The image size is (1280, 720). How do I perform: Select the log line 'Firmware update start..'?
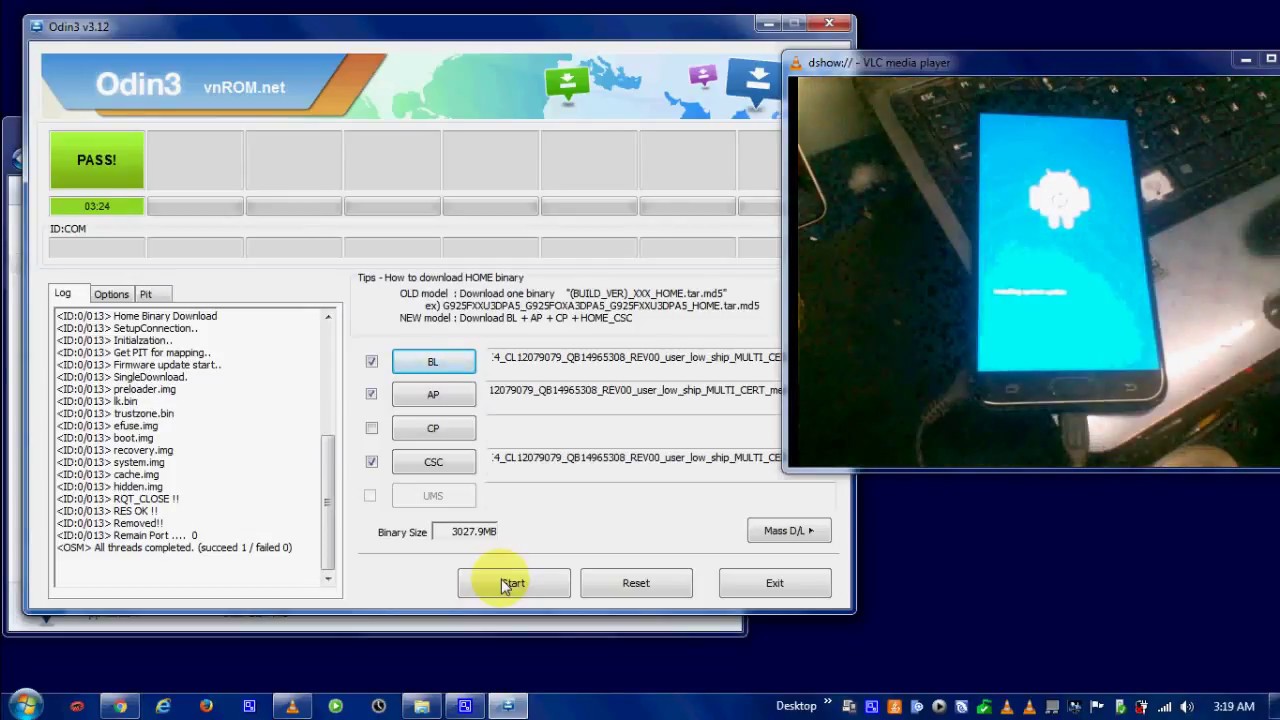pyautogui.click(x=138, y=365)
